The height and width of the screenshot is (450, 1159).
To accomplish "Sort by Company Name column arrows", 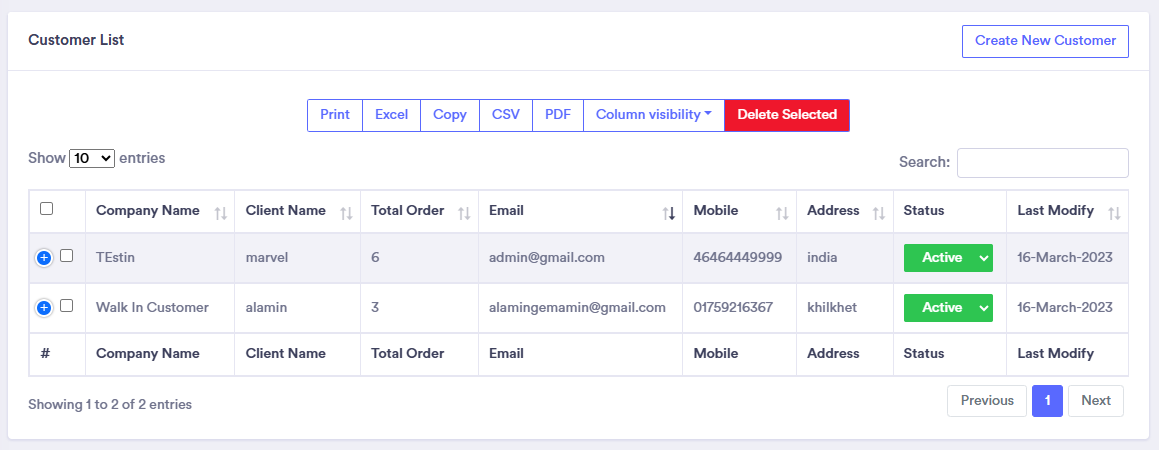I will [221, 212].
